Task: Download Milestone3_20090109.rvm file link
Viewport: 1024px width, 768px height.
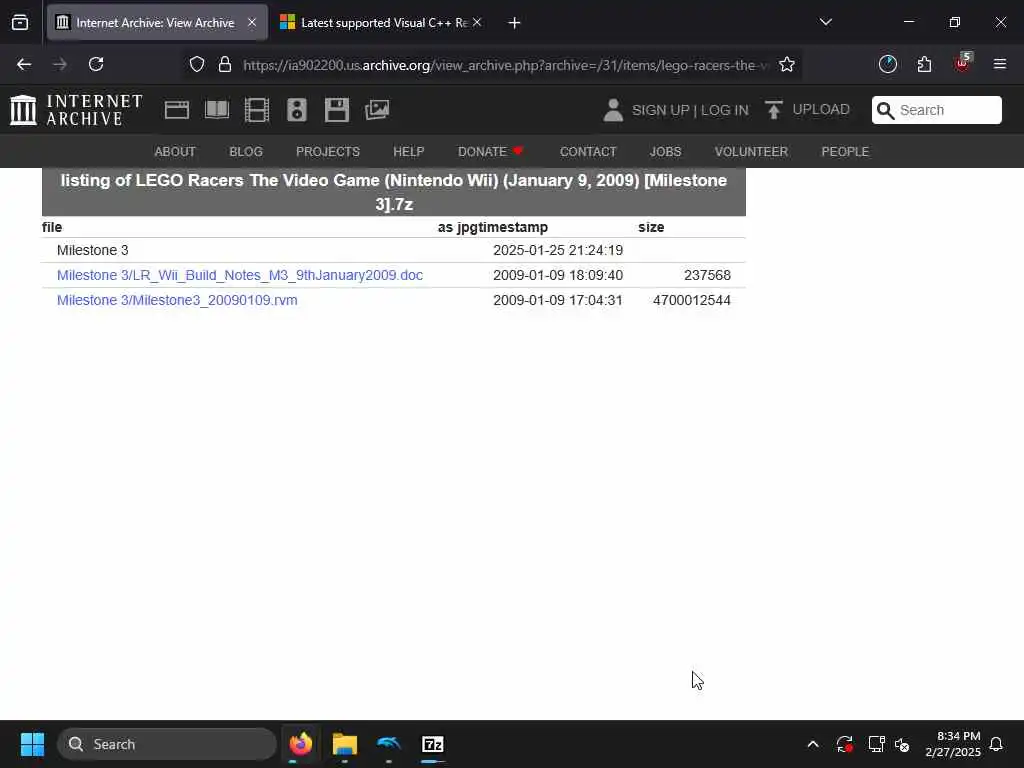Action: 177,300
